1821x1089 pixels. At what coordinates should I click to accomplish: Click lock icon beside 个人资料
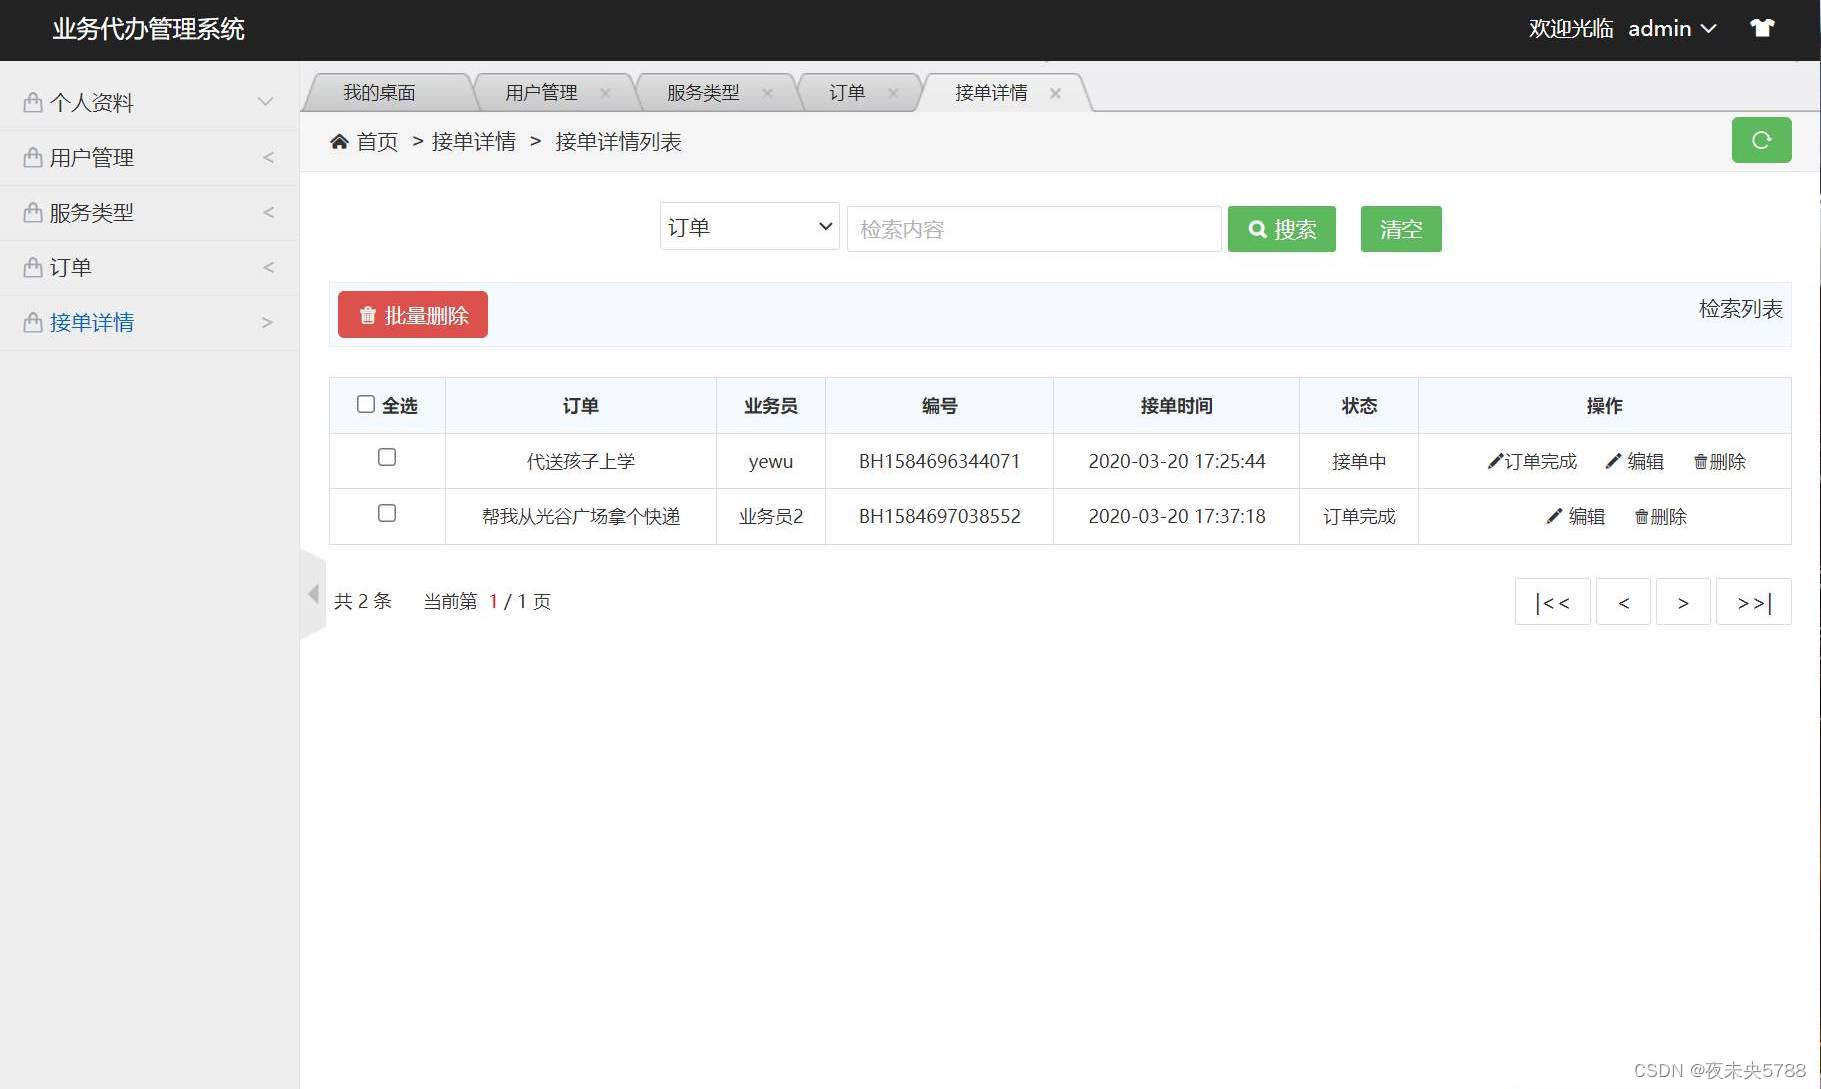(33, 102)
